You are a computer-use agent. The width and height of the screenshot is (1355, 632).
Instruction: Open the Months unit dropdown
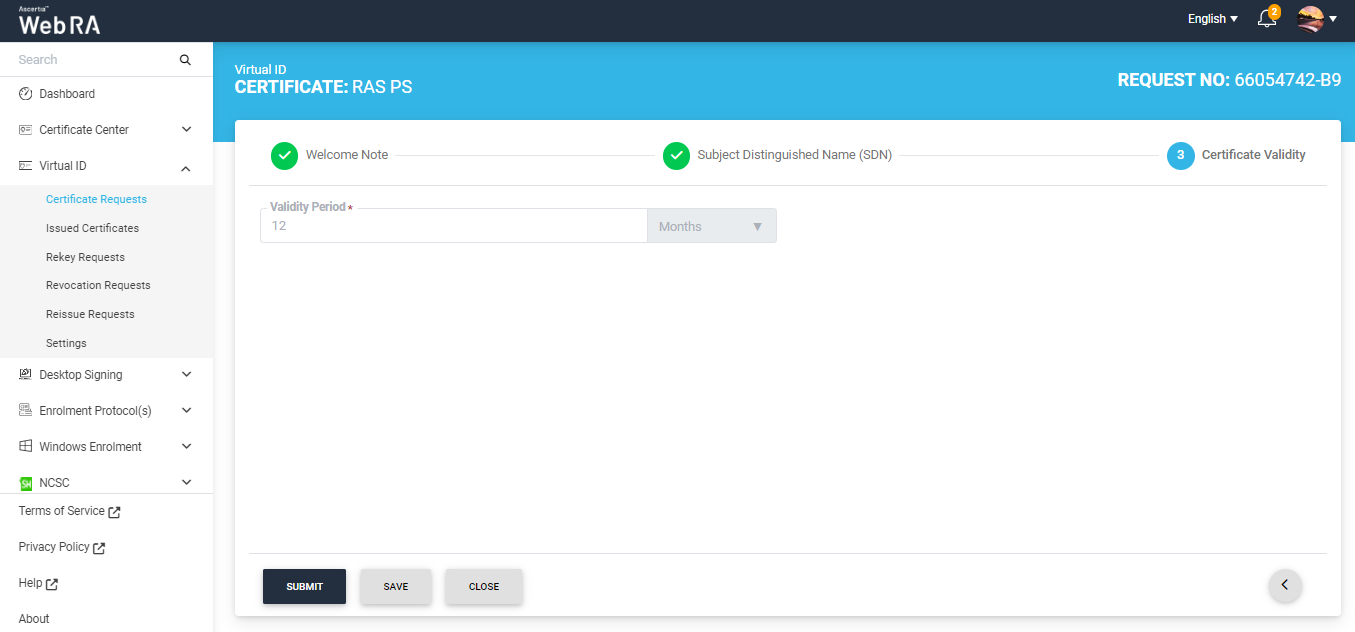(x=711, y=226)
